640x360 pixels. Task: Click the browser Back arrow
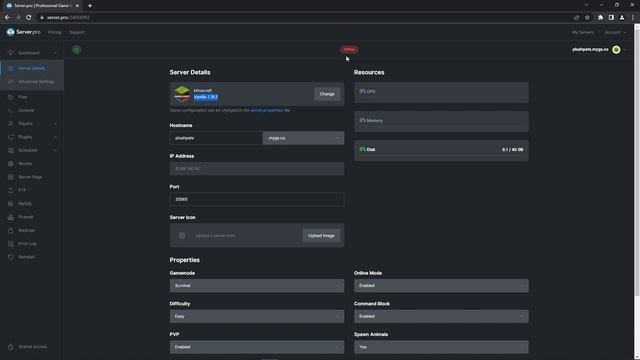[x=7, y=18]
